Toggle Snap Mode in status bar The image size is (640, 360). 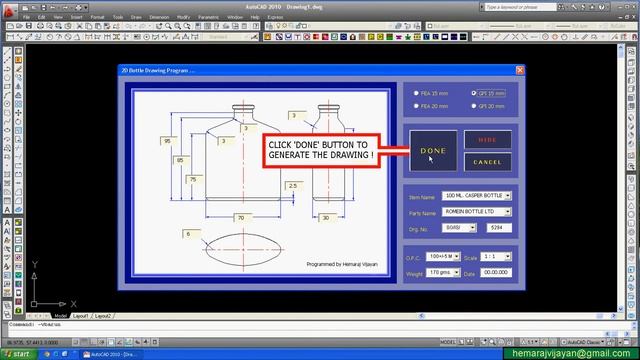(76, 342)
